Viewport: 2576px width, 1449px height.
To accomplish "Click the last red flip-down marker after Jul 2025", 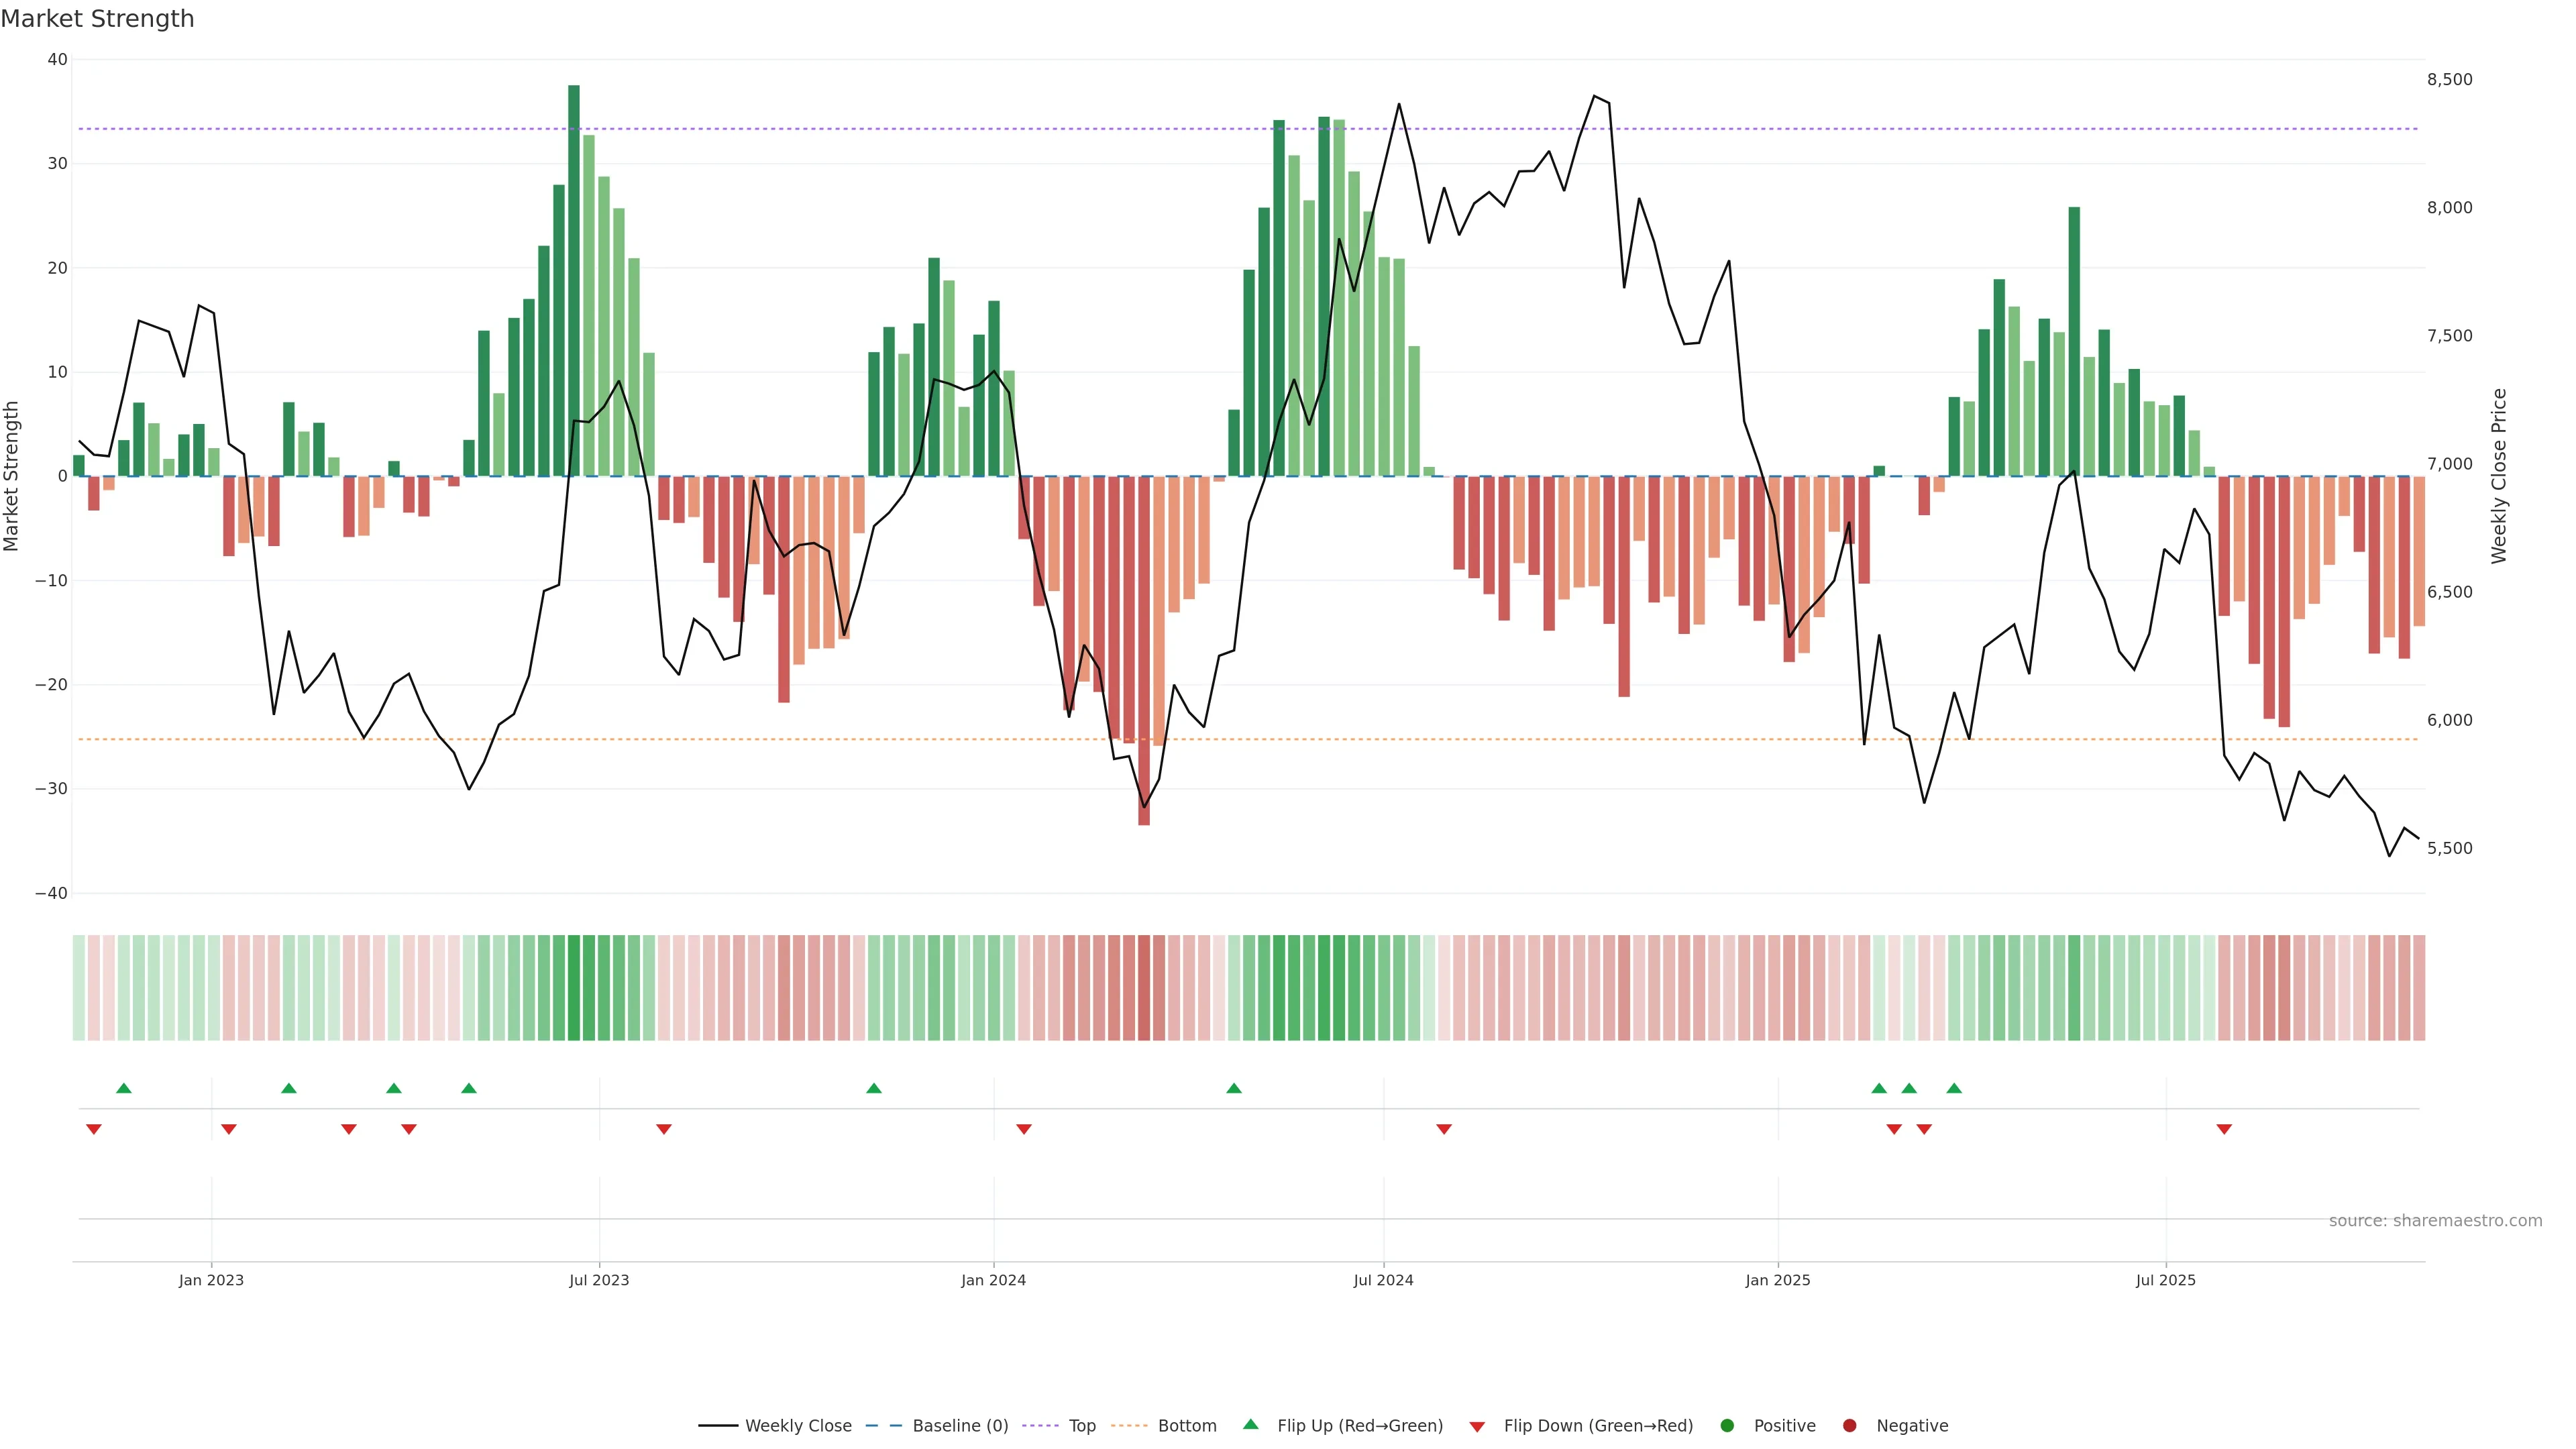I will 2224,1129.
